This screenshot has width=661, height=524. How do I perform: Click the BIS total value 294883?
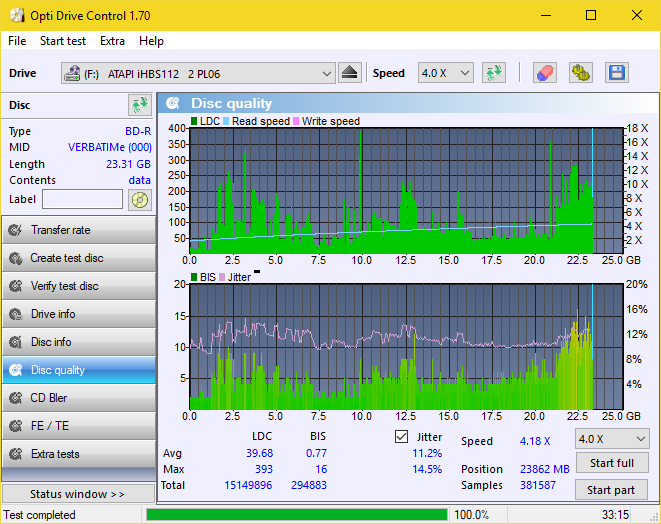click(x=309, y=485)
